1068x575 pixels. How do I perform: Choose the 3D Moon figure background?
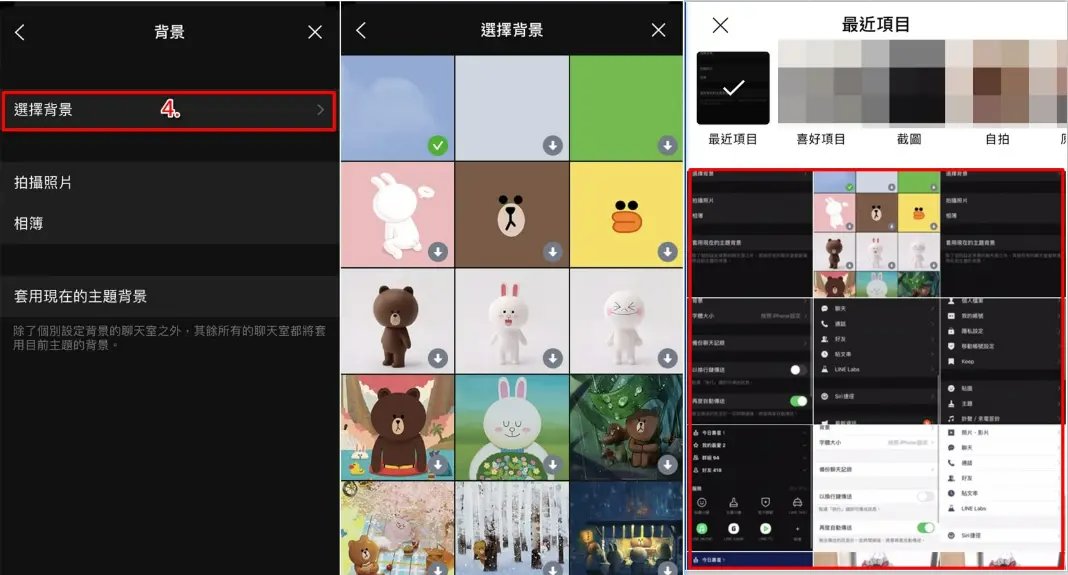626,321
